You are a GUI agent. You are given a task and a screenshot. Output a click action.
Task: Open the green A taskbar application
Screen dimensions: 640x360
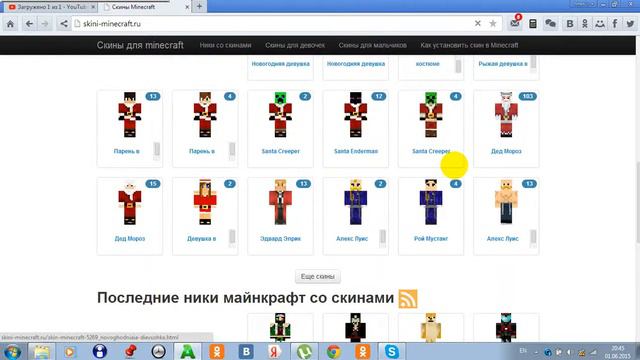187,351
